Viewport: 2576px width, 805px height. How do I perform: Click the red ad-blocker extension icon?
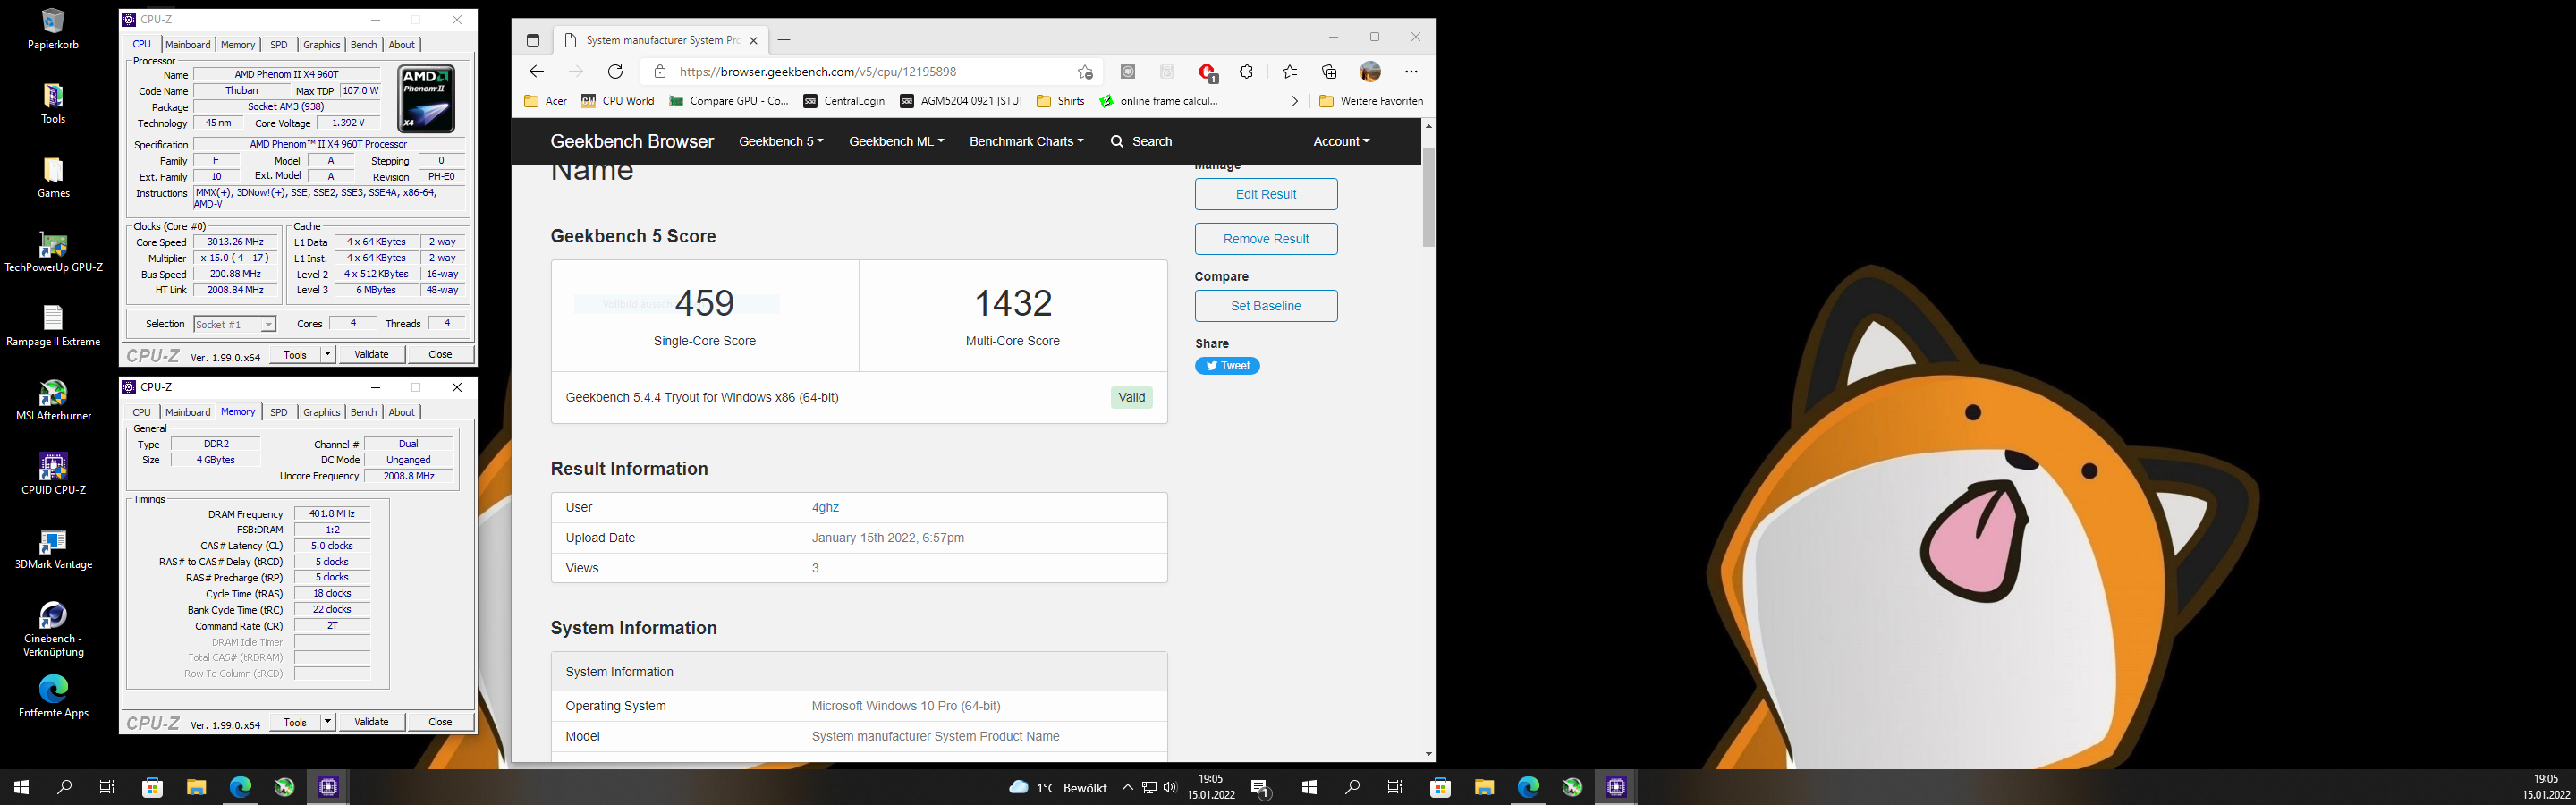click(1207, 72)
